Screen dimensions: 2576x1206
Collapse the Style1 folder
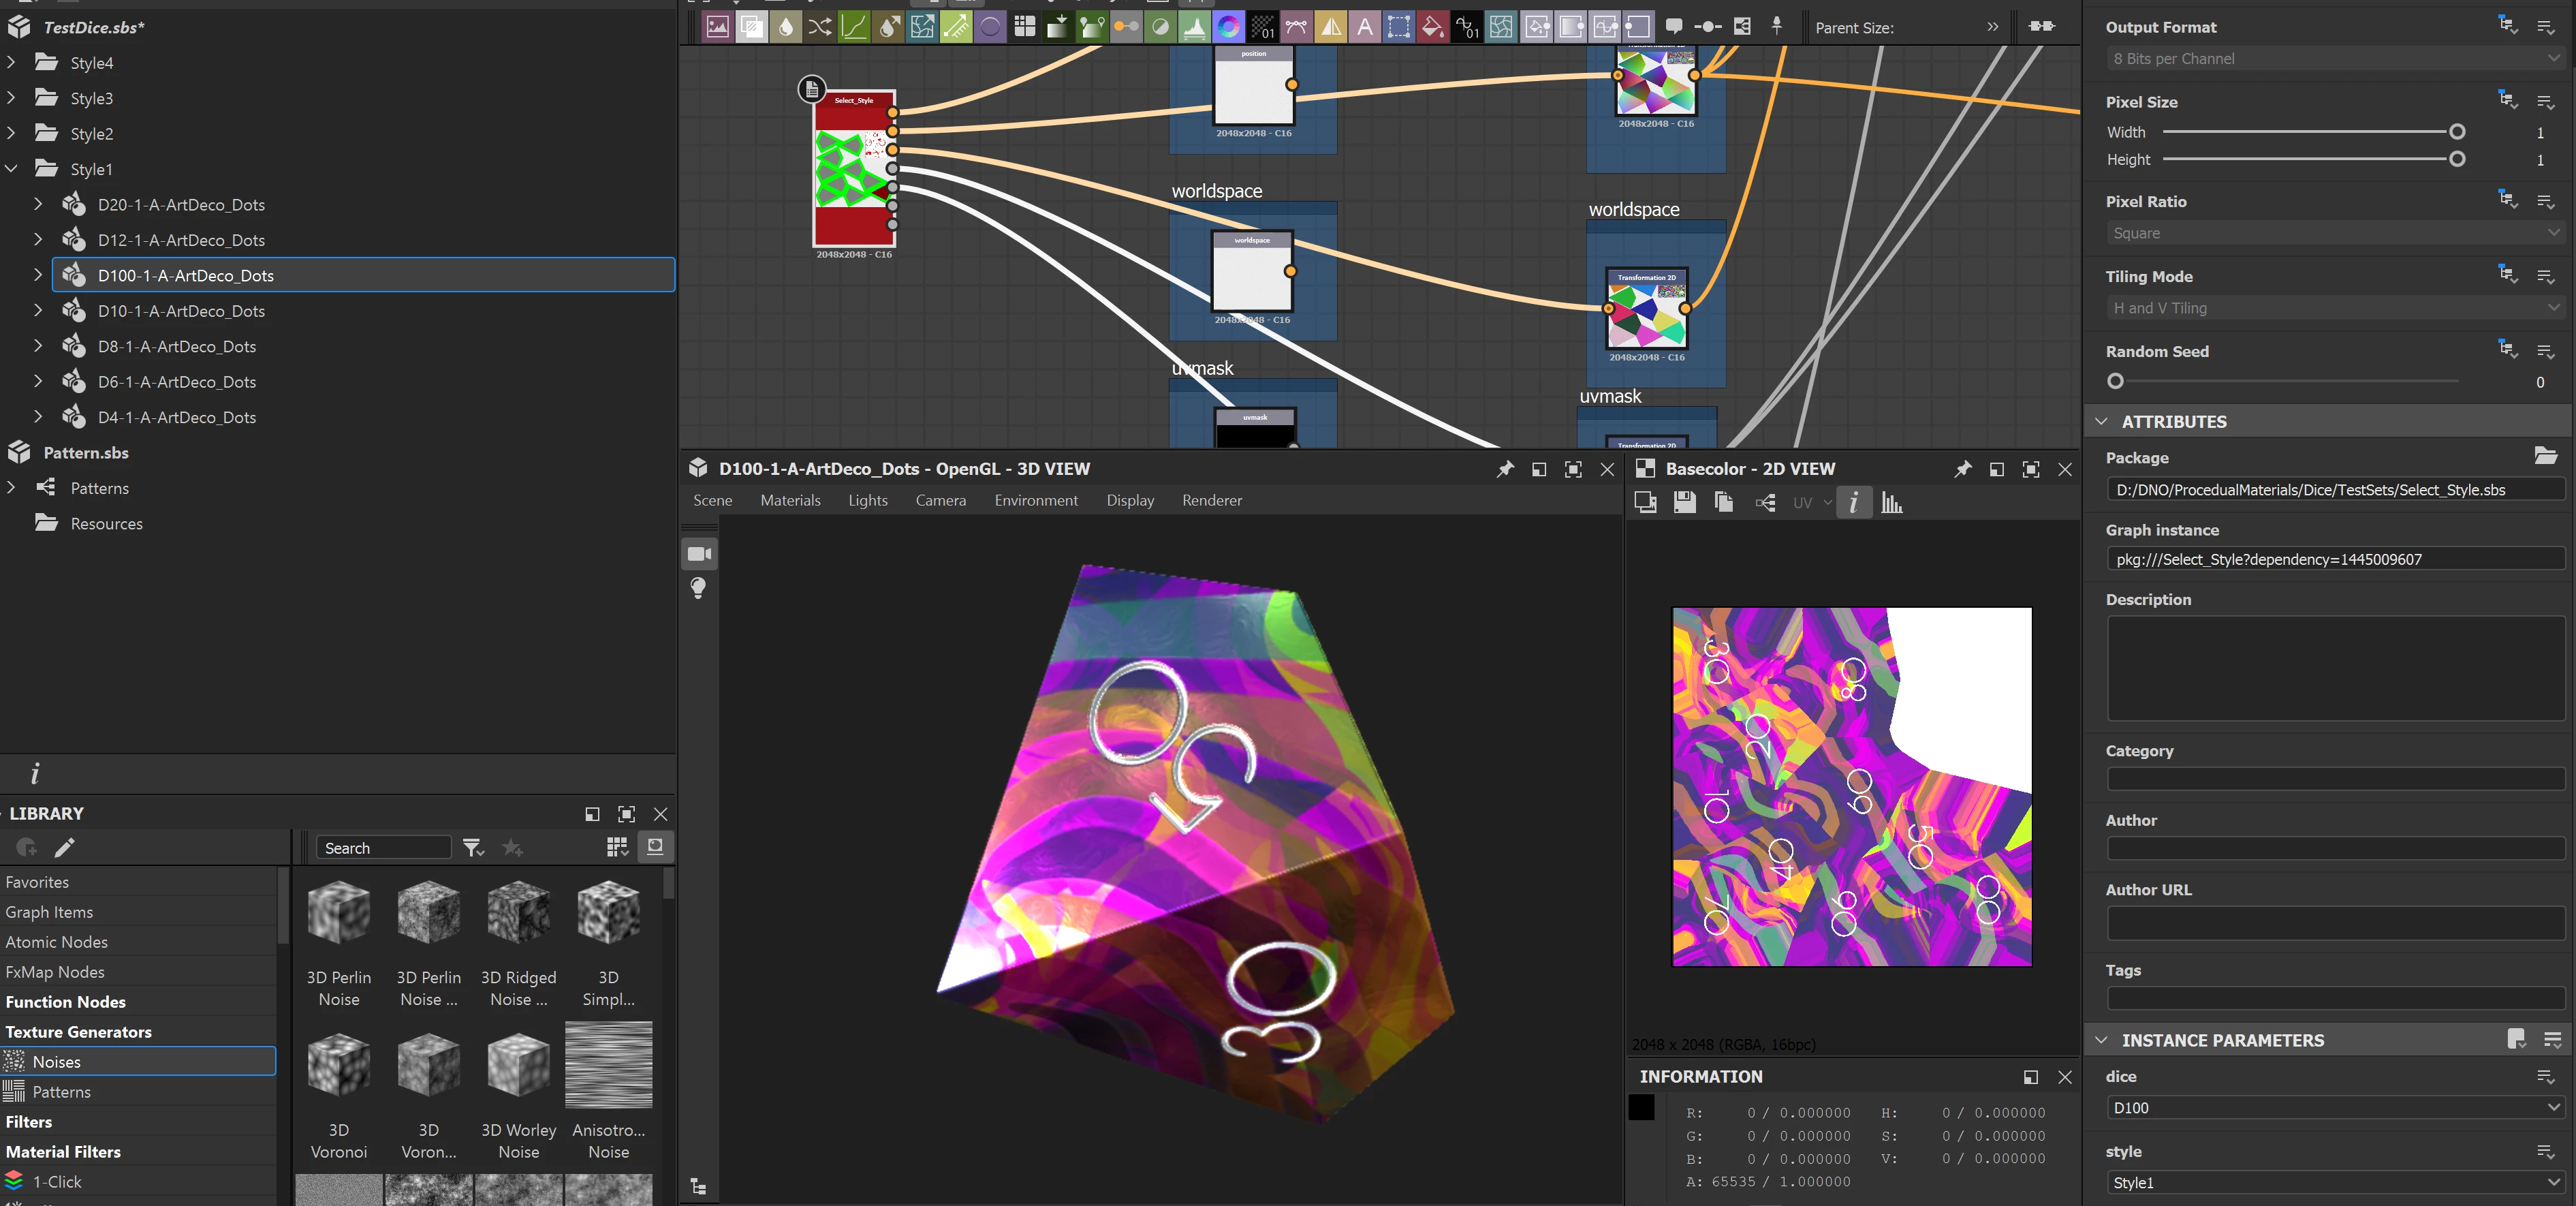click(12, 169)
